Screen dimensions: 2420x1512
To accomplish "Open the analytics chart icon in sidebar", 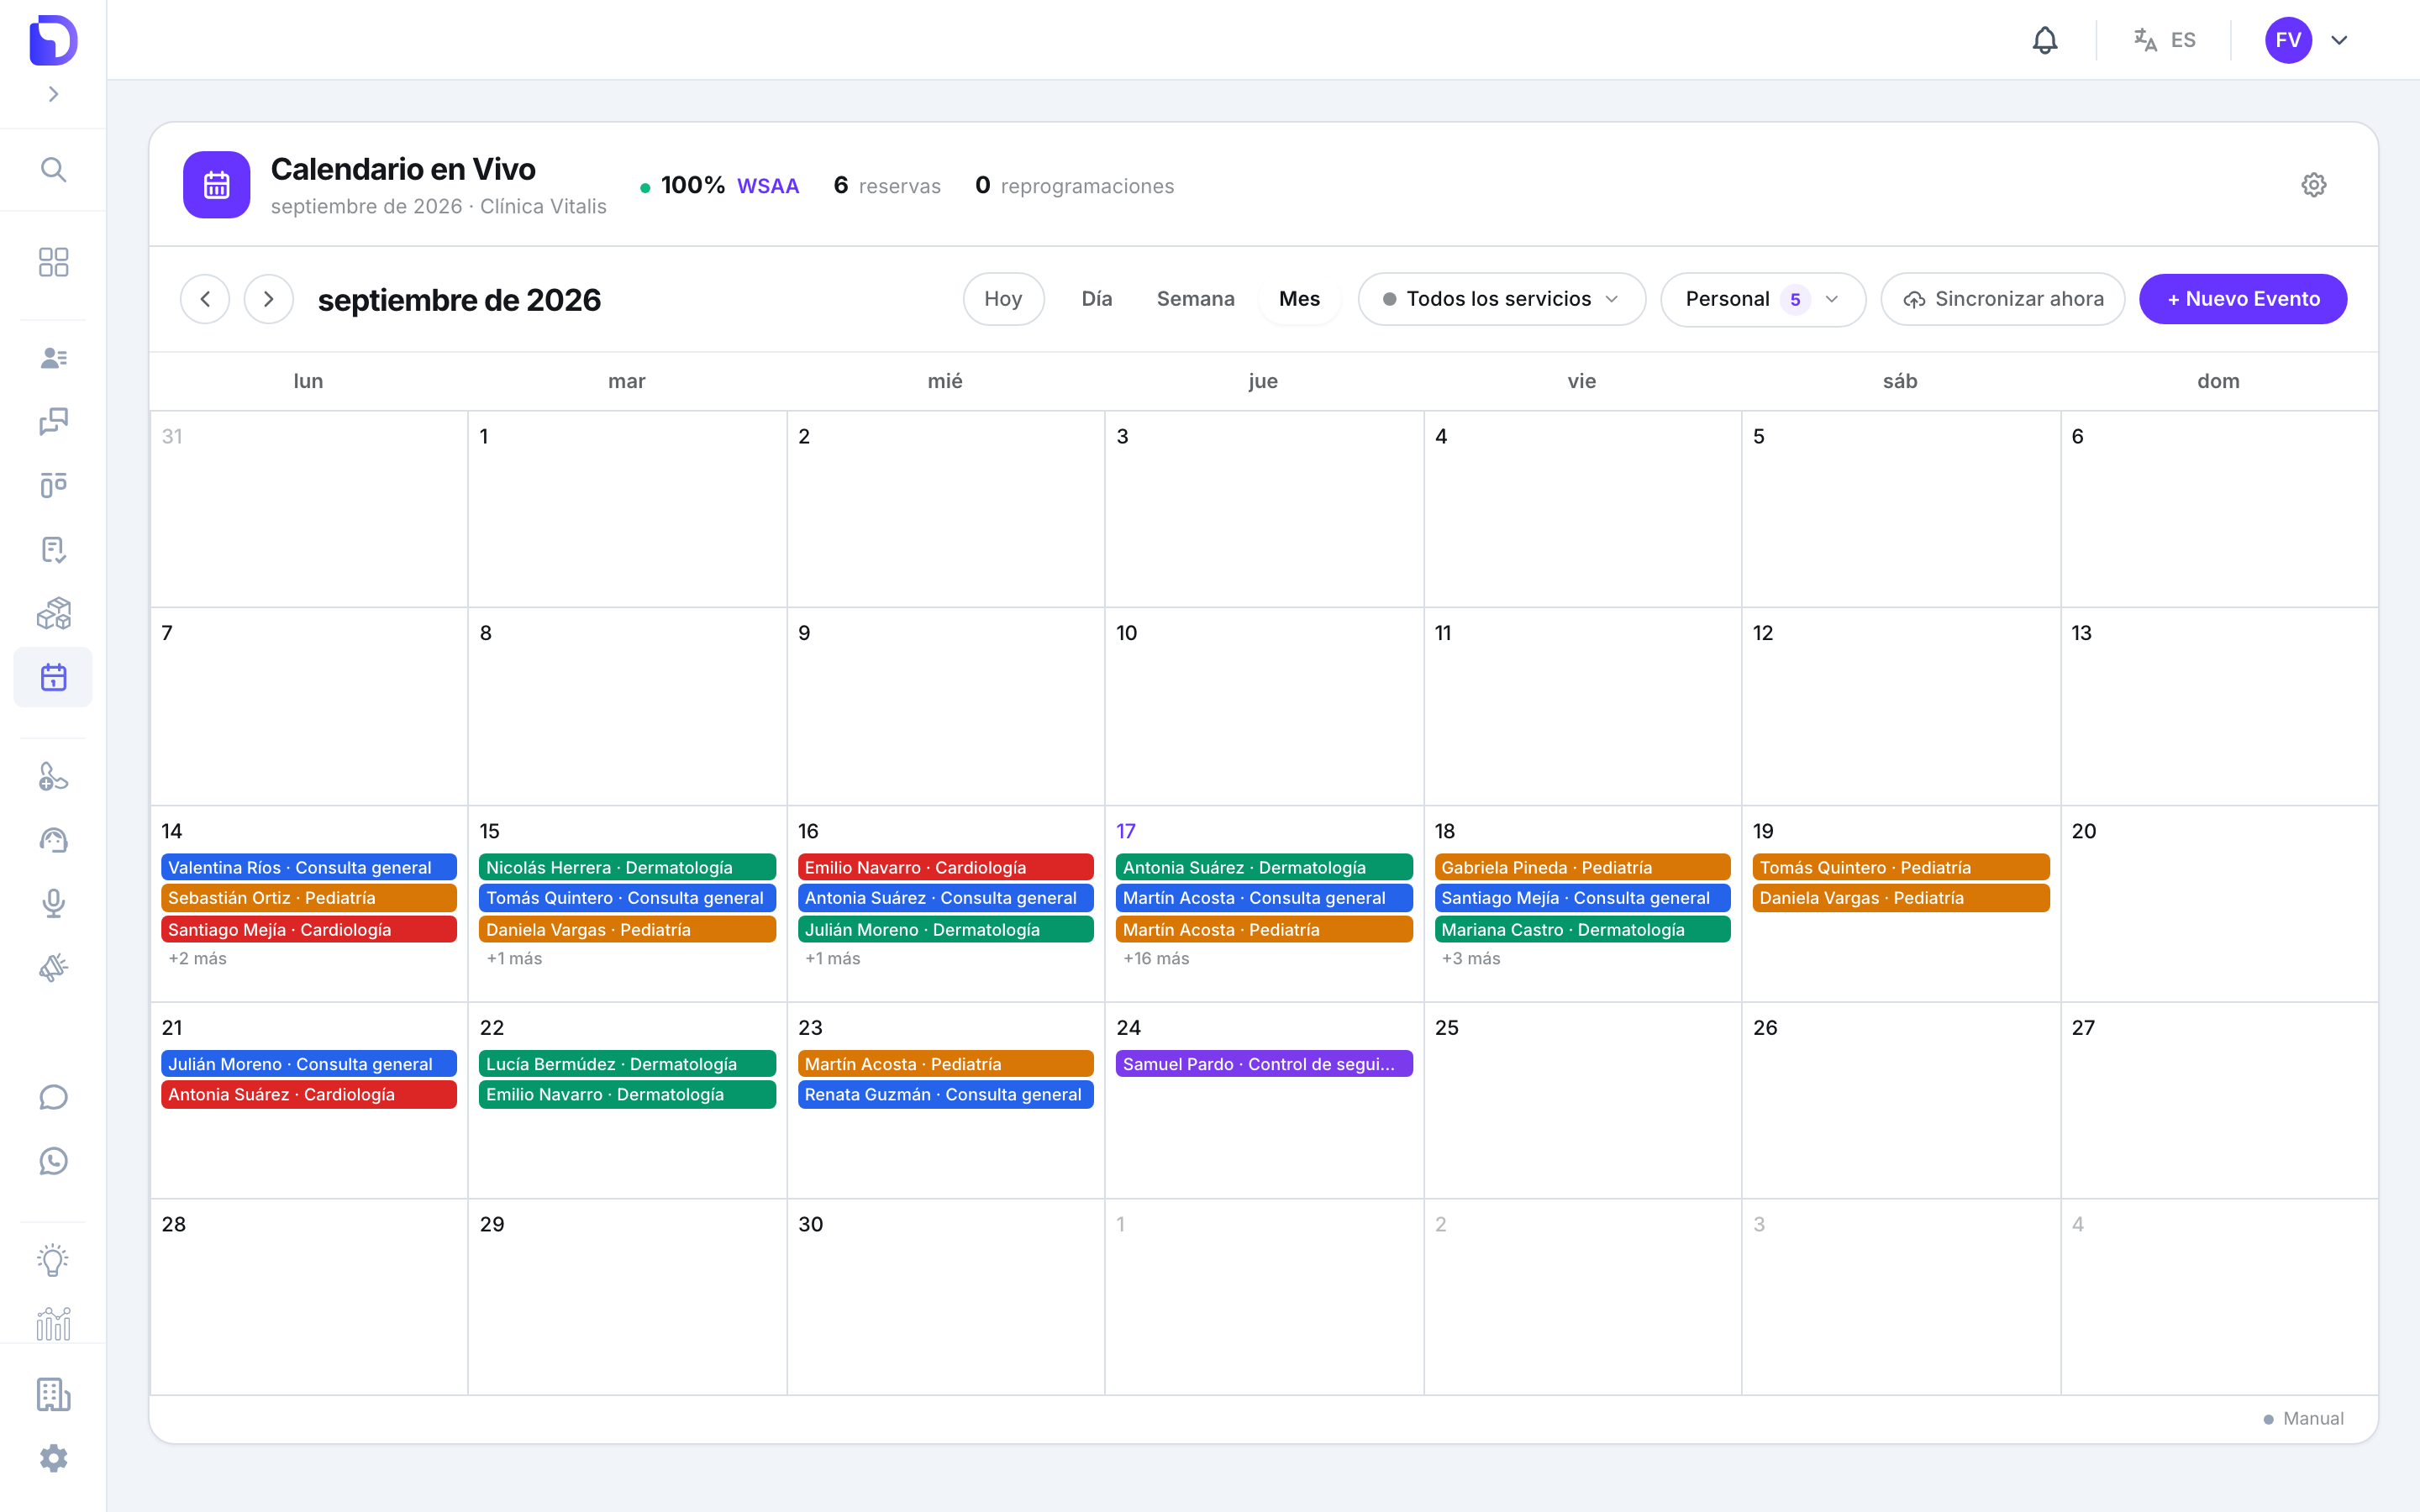I will tap(53, 1324).
